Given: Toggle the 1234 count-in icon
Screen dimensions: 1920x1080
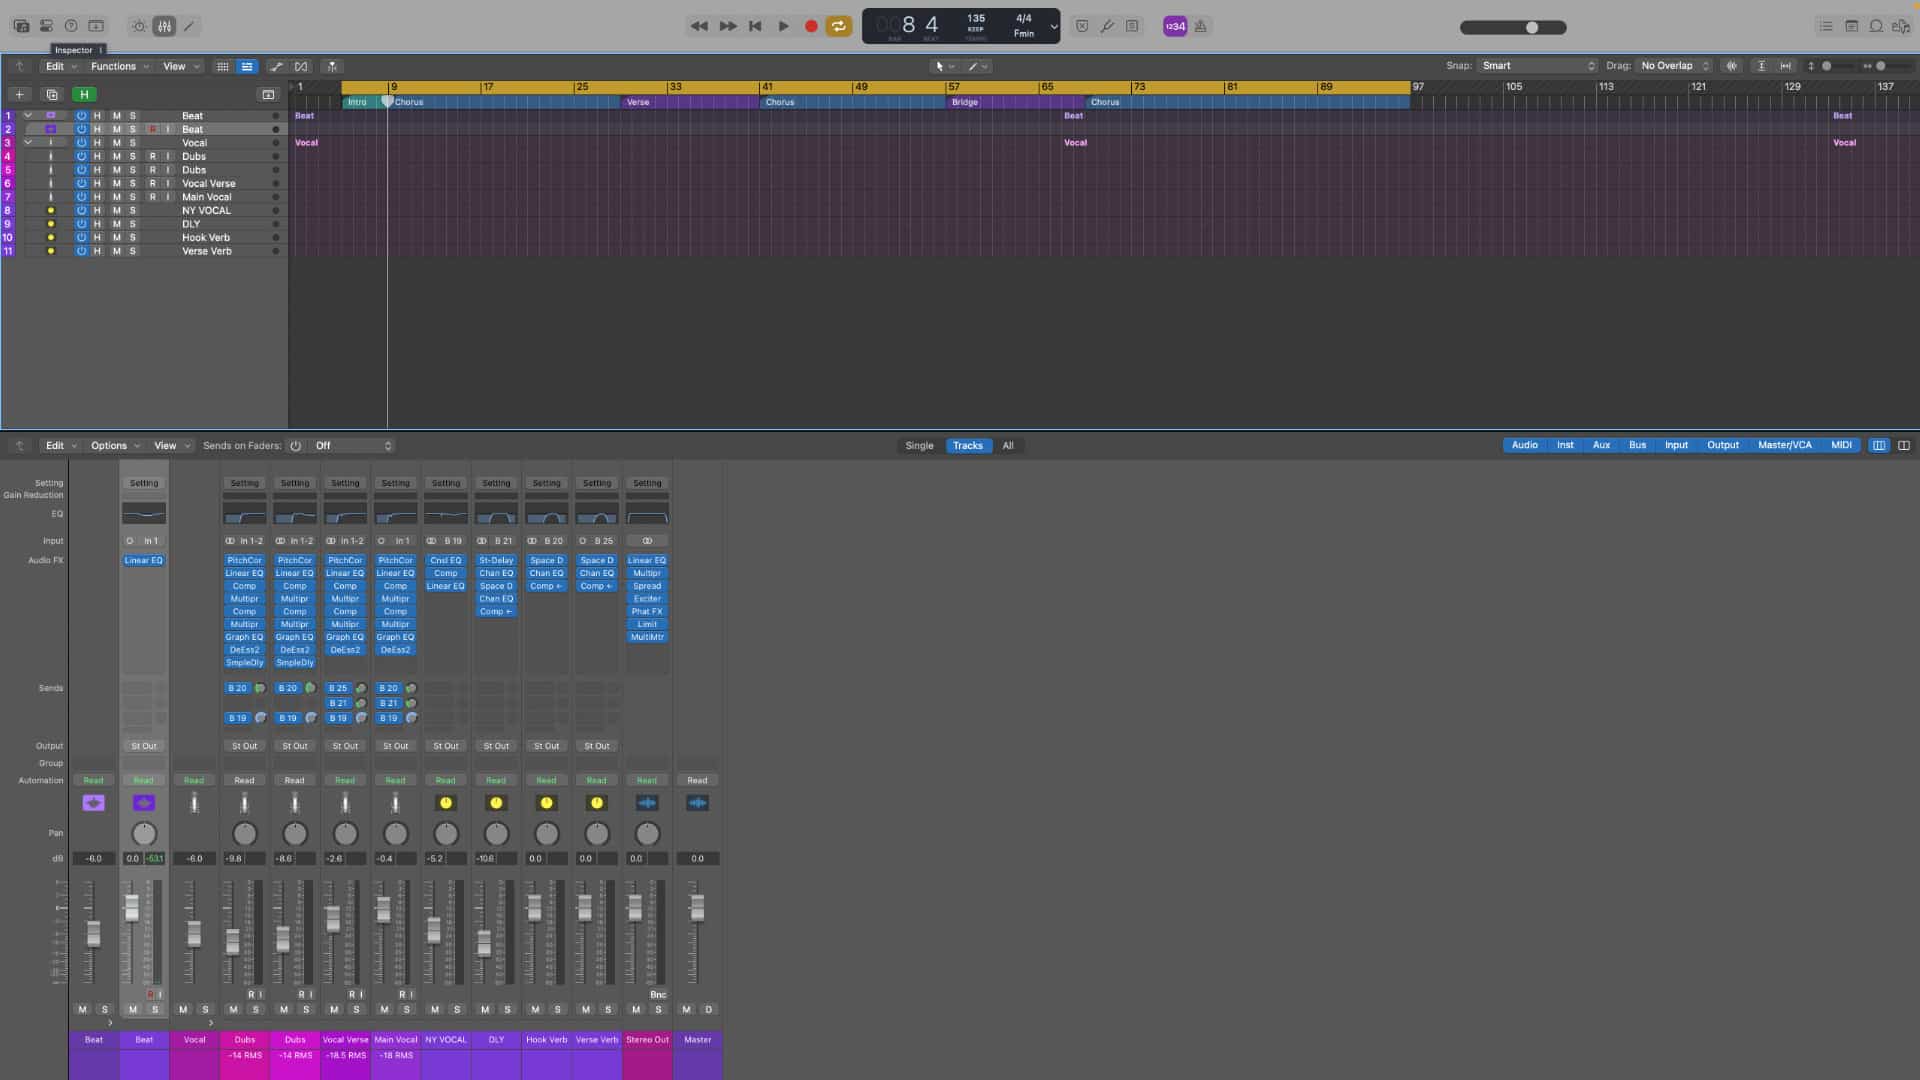Looking at the screenshot, I should coord(1174,26).
